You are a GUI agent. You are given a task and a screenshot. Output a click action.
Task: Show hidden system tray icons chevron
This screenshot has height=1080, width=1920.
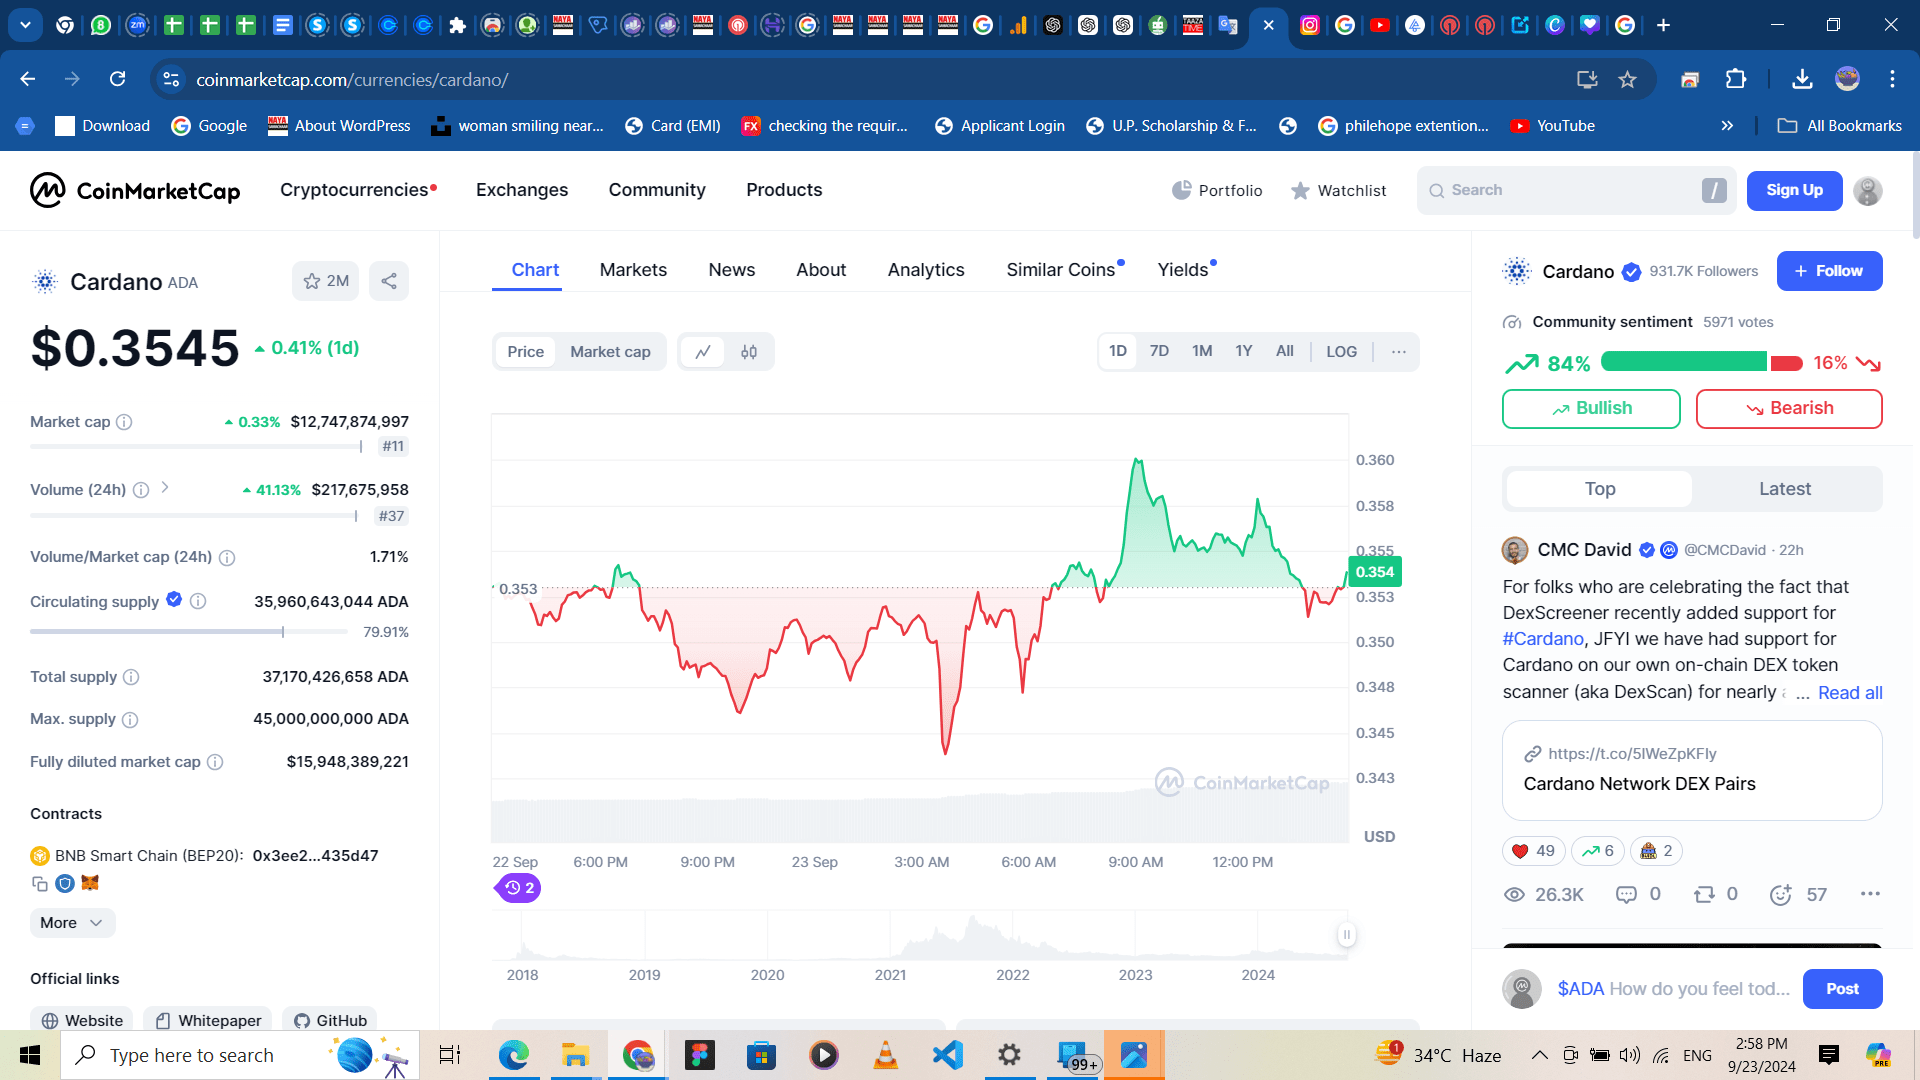1540,1055
